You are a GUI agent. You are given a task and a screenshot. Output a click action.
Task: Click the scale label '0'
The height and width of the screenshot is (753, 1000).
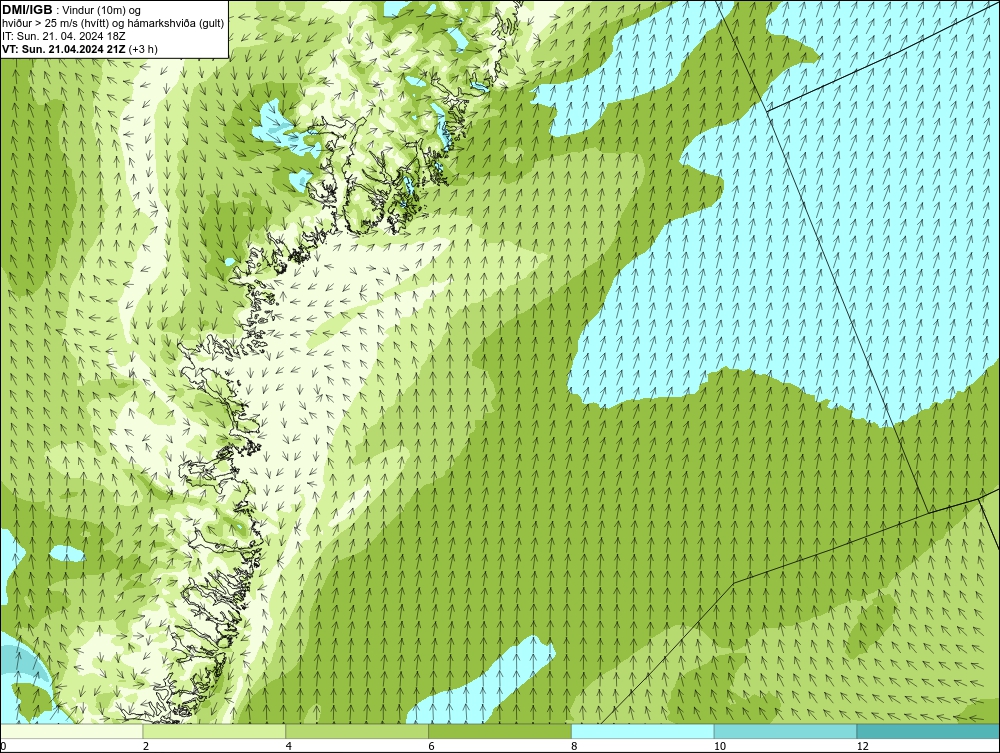tap(3, 746)
